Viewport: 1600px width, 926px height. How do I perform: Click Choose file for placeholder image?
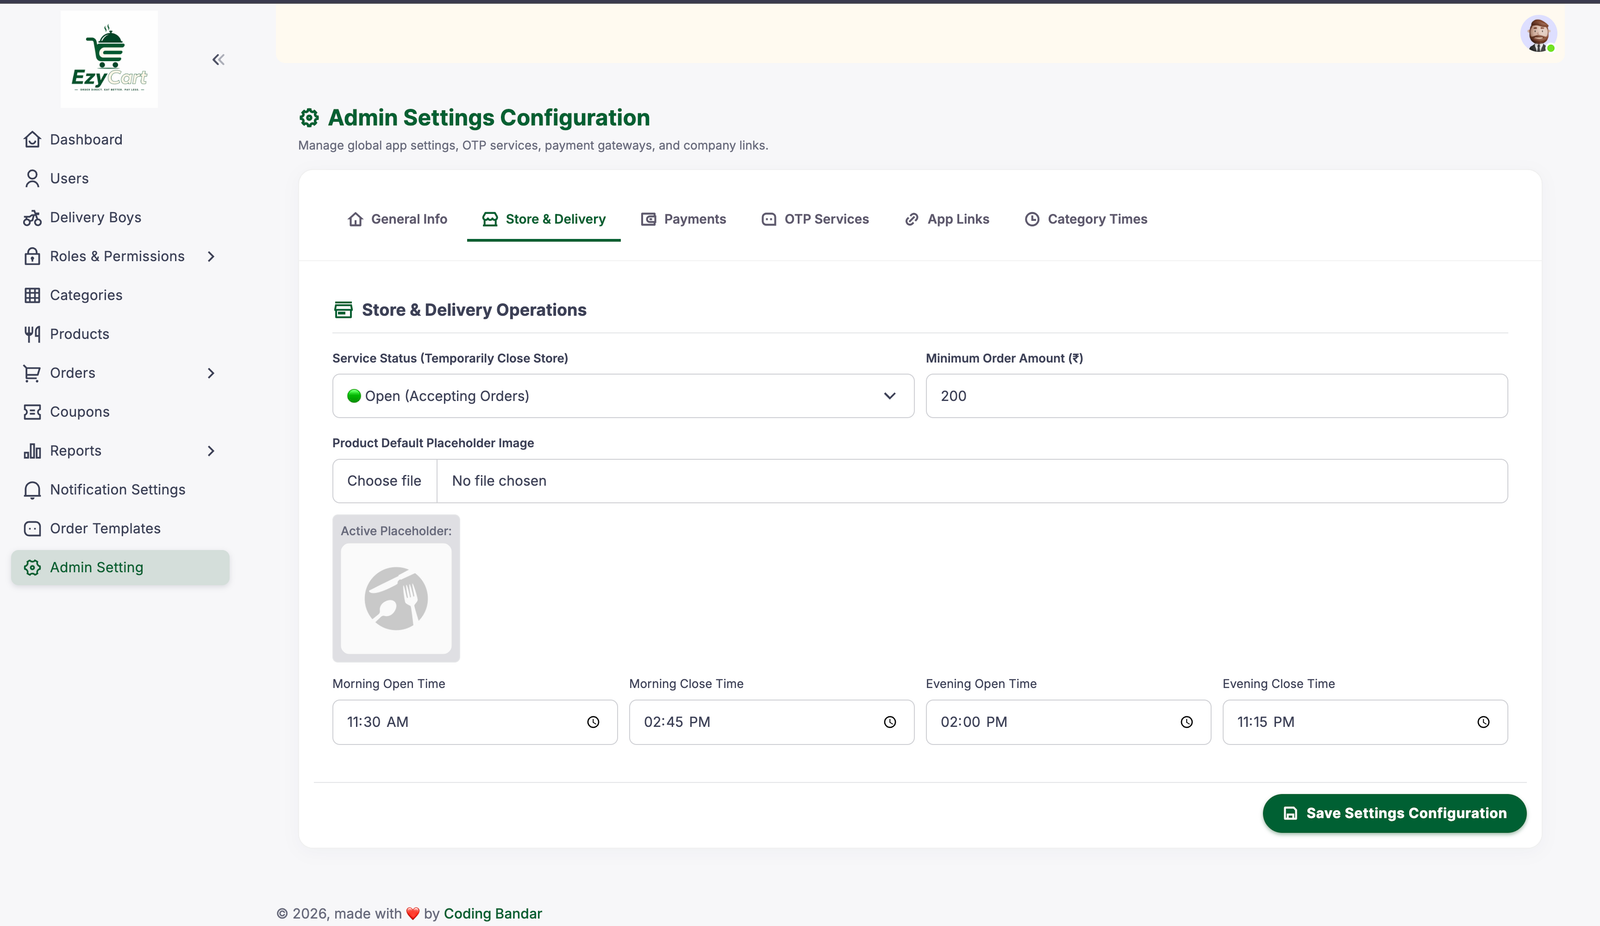pos(385,481)
